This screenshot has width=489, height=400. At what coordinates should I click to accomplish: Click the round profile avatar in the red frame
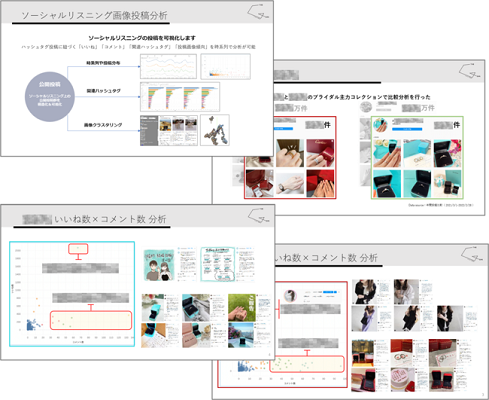click(290, 296)
